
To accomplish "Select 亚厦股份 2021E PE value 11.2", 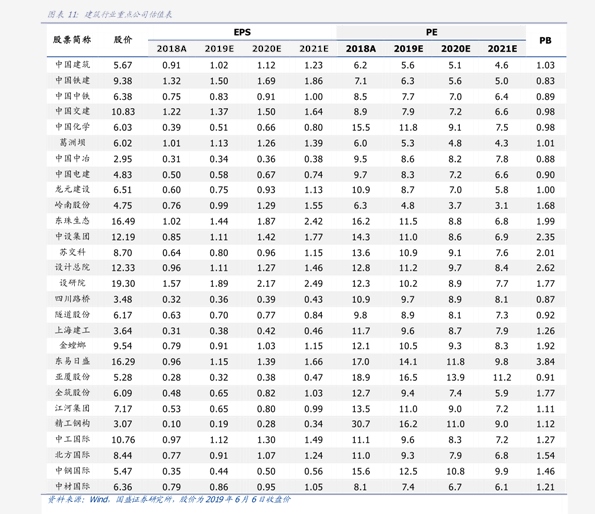I will (502, 378).
